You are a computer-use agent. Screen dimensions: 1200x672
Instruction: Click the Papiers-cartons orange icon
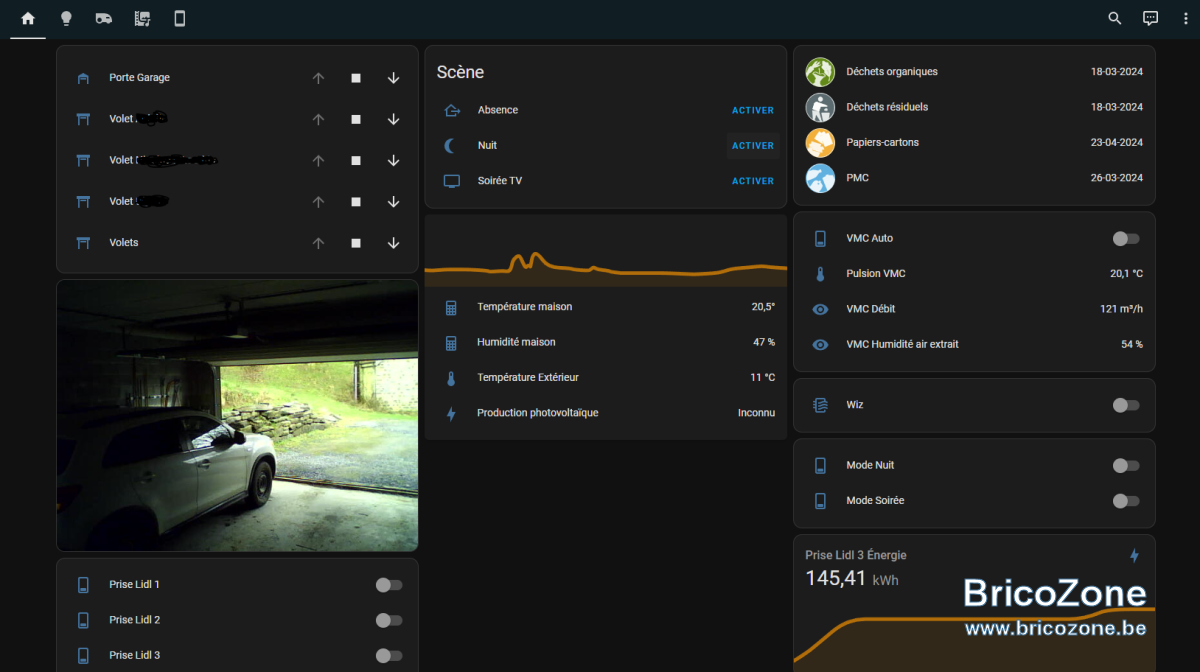(820, 142)
